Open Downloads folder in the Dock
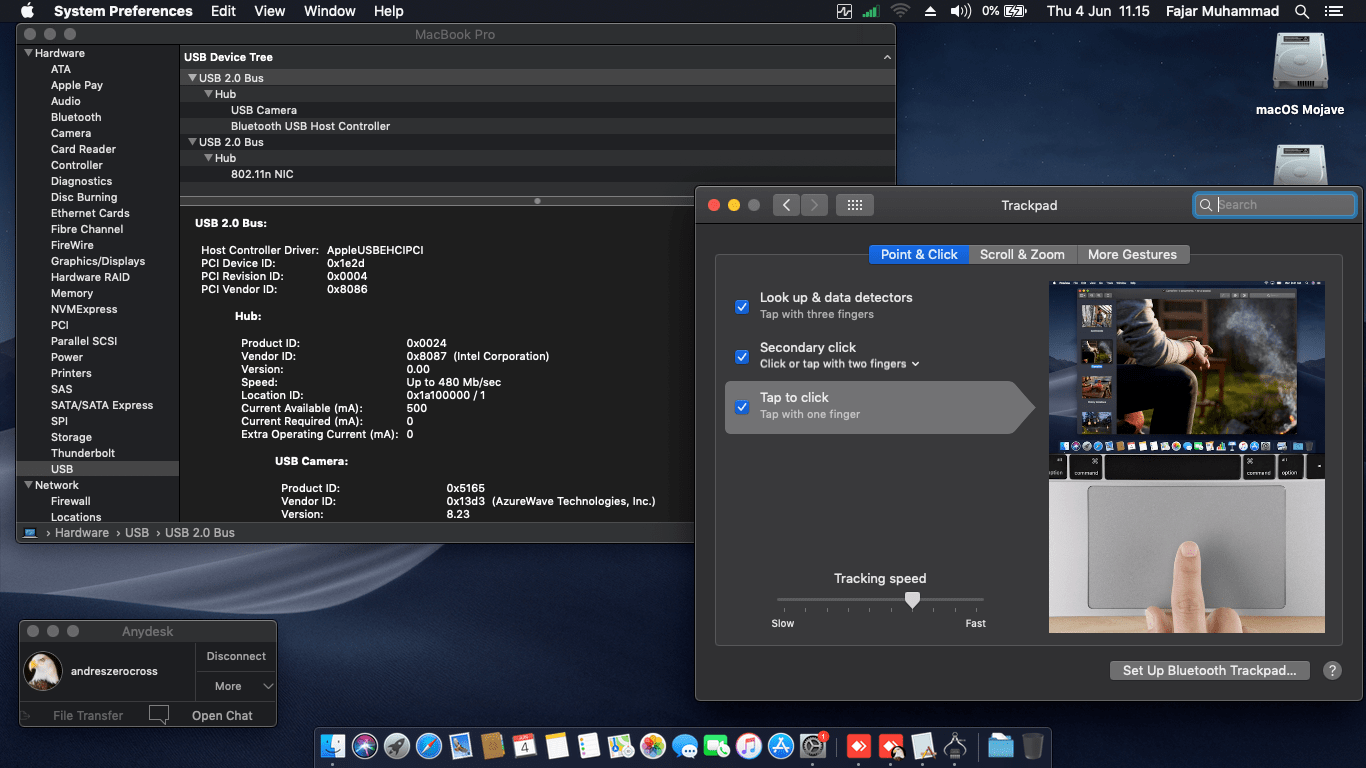 click(1001, 746)
